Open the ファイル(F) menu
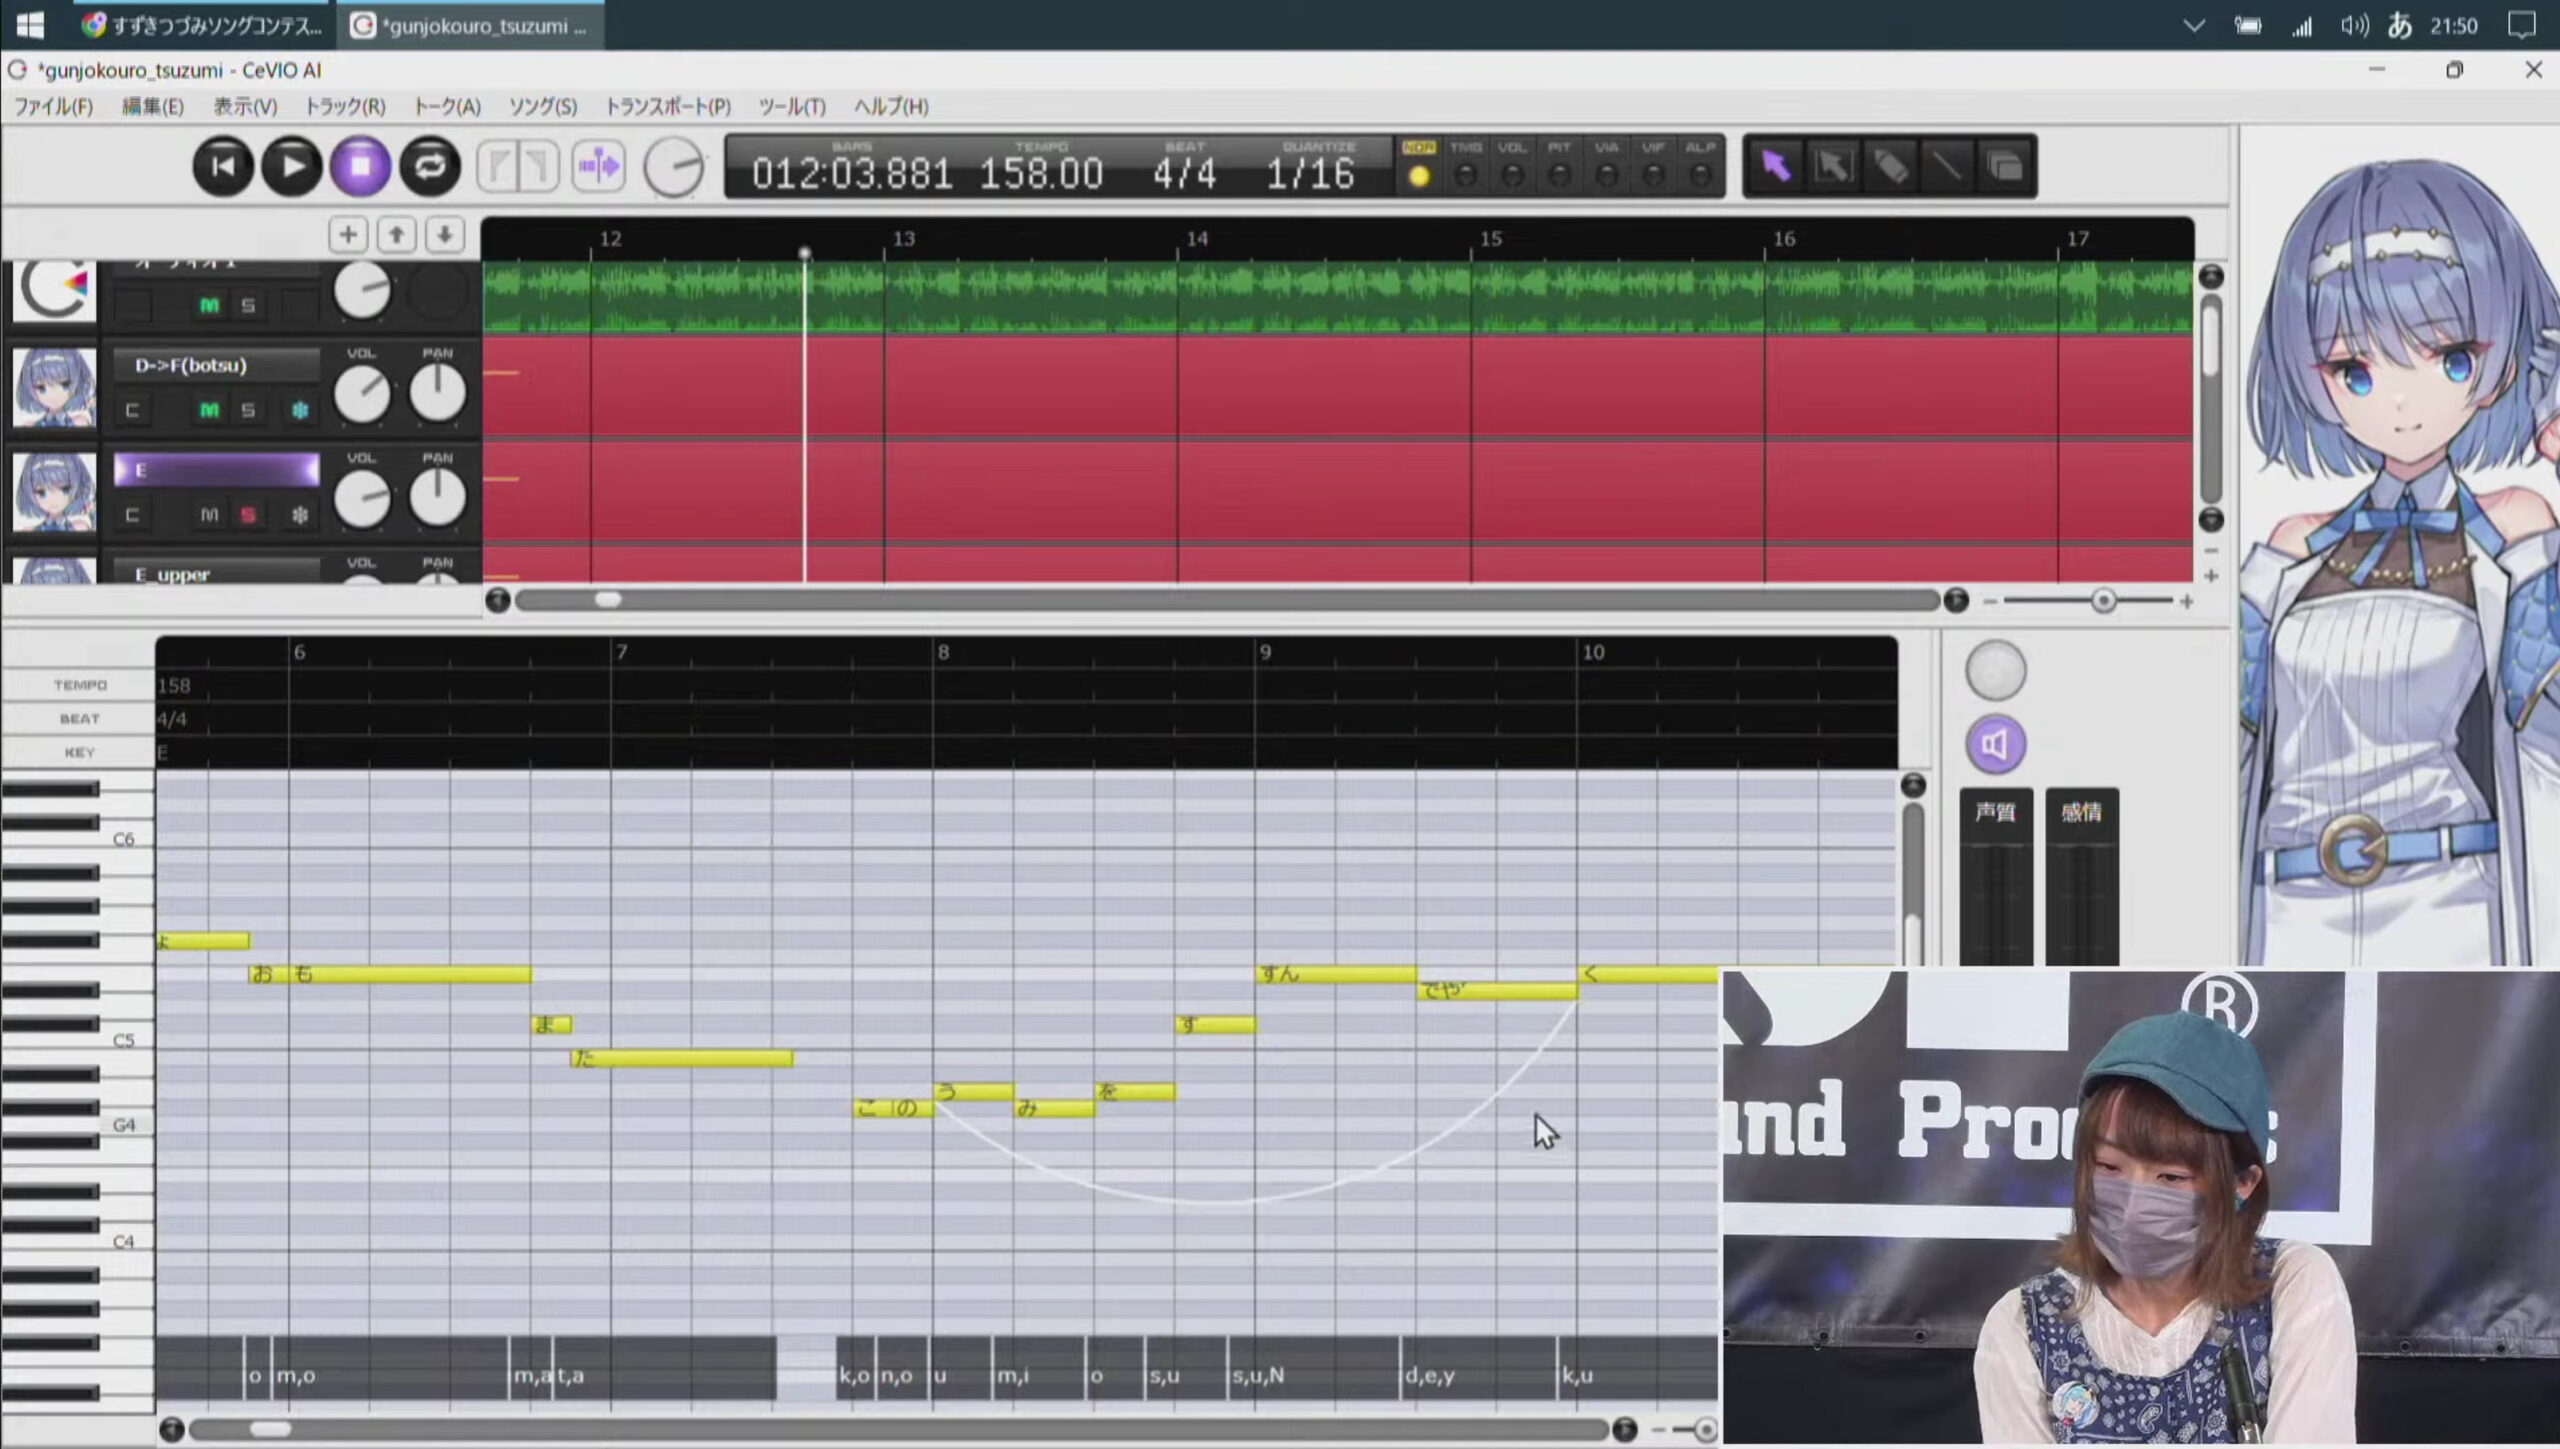Screen dimensions: 2560x1449 (x=53, y=106)
